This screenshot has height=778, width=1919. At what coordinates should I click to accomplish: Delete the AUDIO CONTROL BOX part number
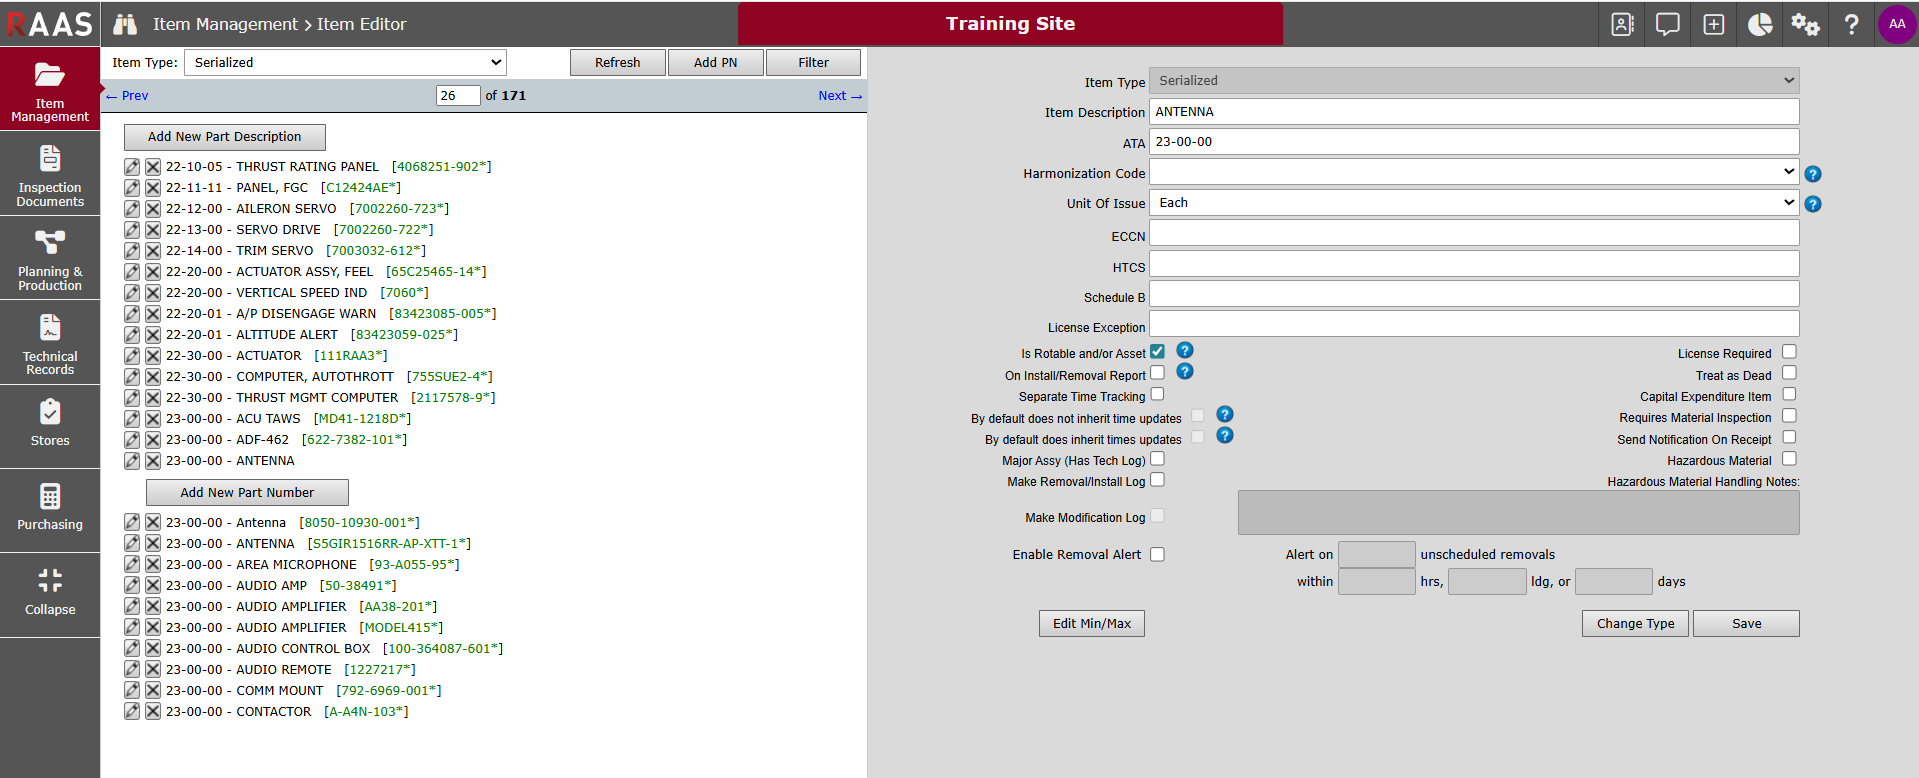[153, 649]
